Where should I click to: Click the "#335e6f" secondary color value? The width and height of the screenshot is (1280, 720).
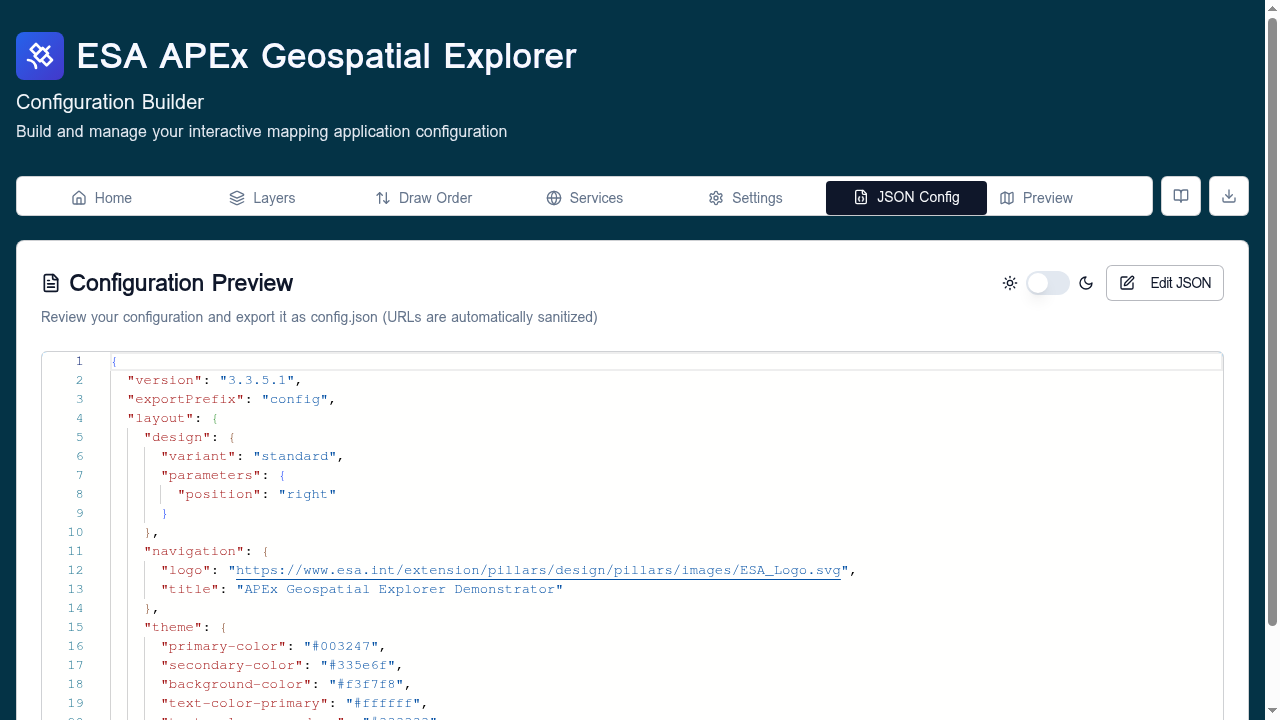358,665
